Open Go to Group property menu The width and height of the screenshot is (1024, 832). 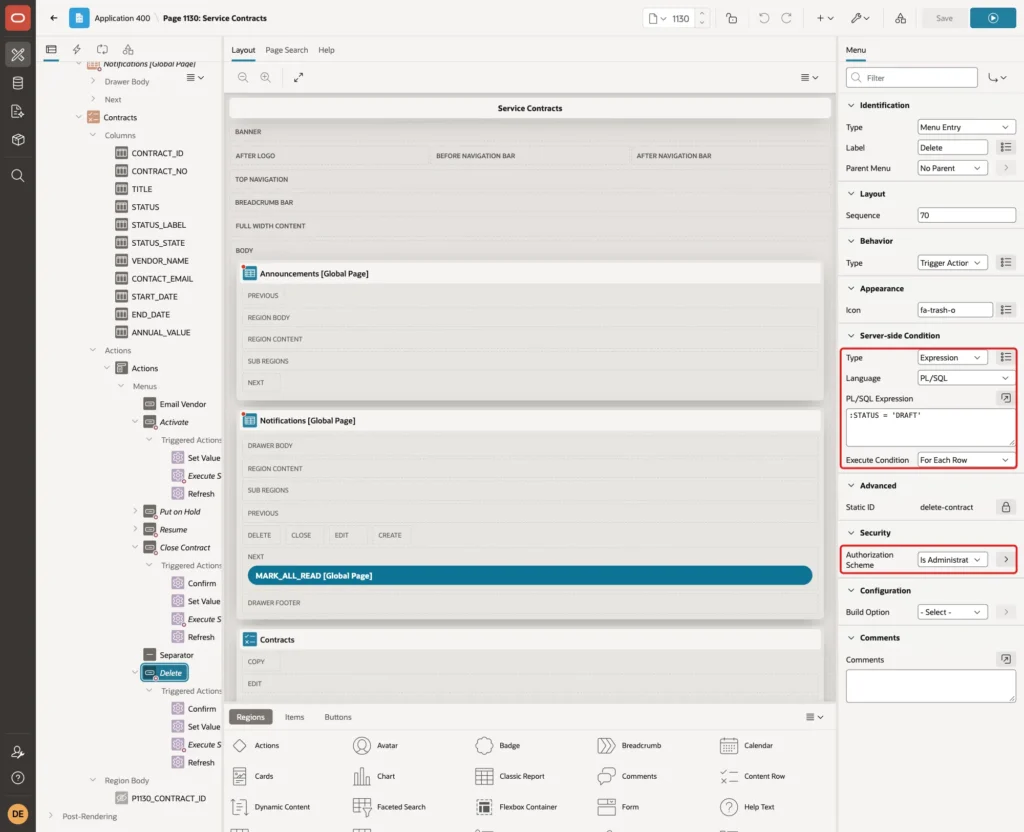pyautogui.click(x=997, y=78)
